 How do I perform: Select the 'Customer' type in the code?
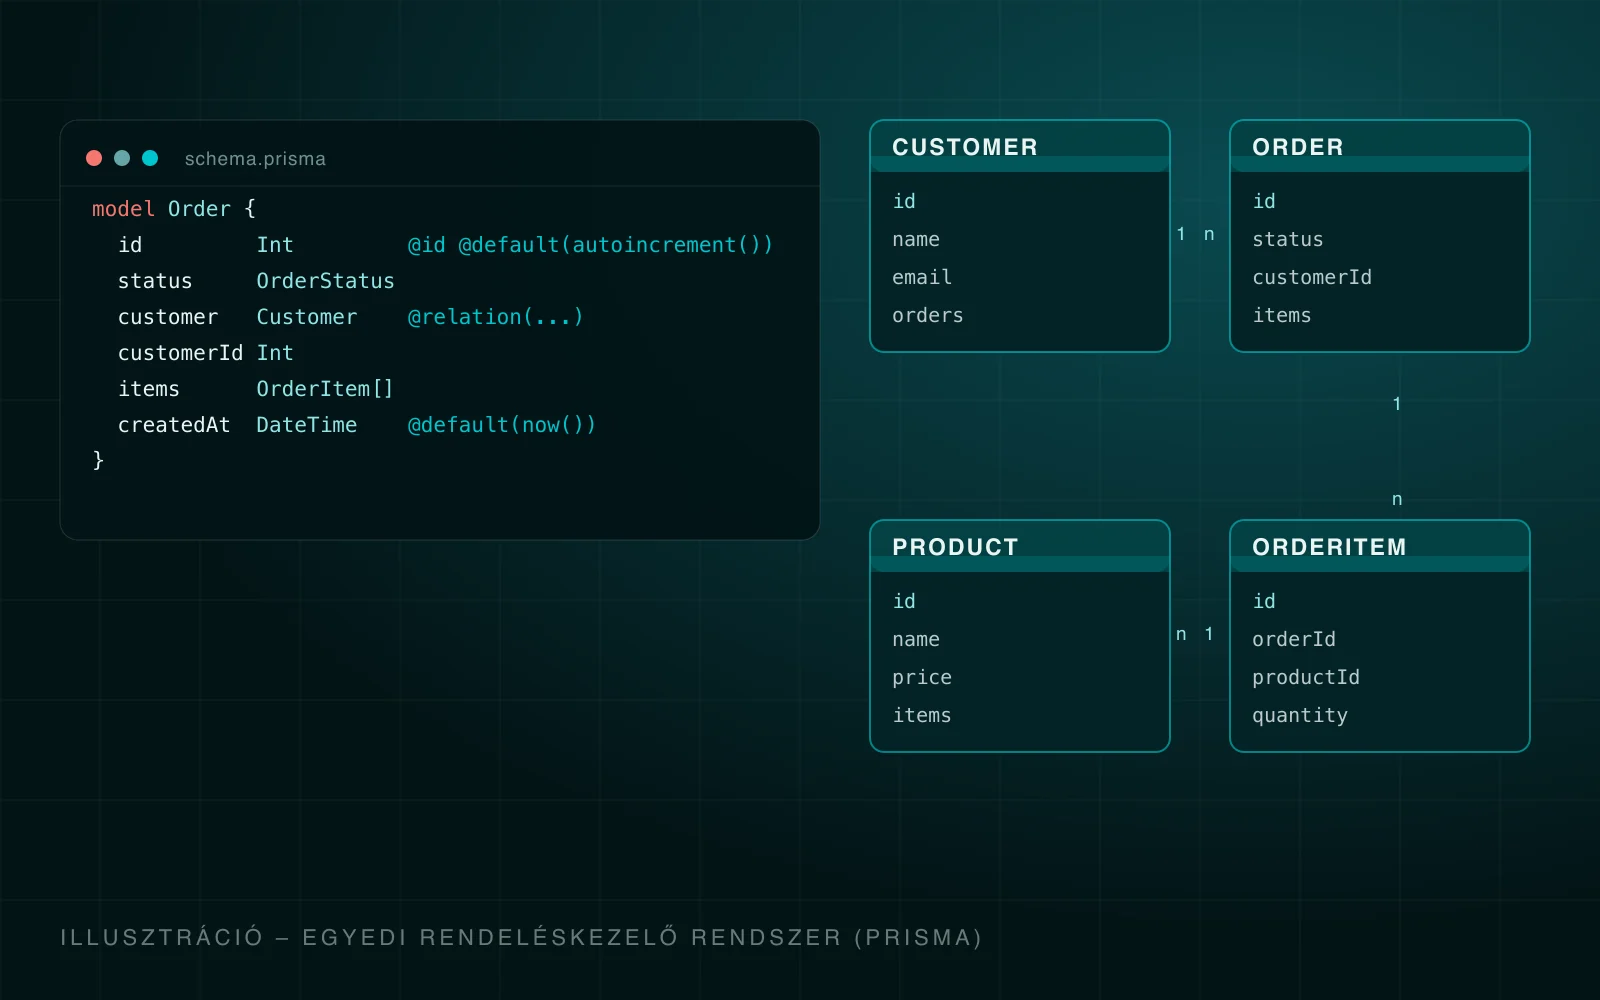point(306,317)
